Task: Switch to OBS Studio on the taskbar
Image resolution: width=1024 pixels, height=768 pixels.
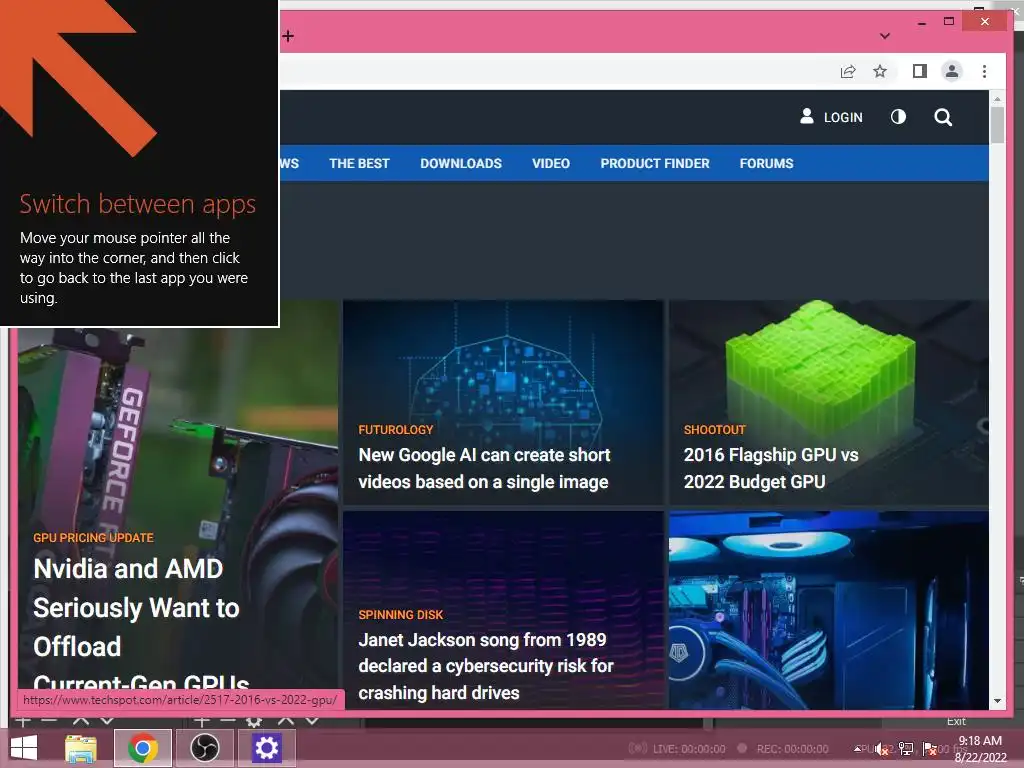Action: (x=204, y=748)
